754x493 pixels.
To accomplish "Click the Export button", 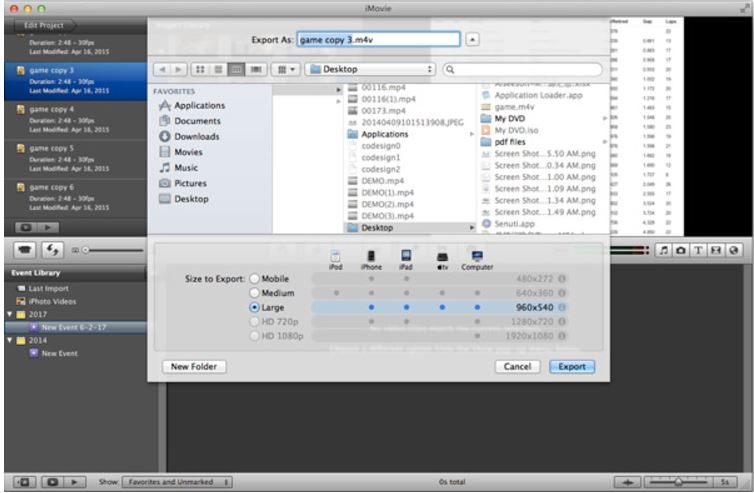I will [572, 367].
